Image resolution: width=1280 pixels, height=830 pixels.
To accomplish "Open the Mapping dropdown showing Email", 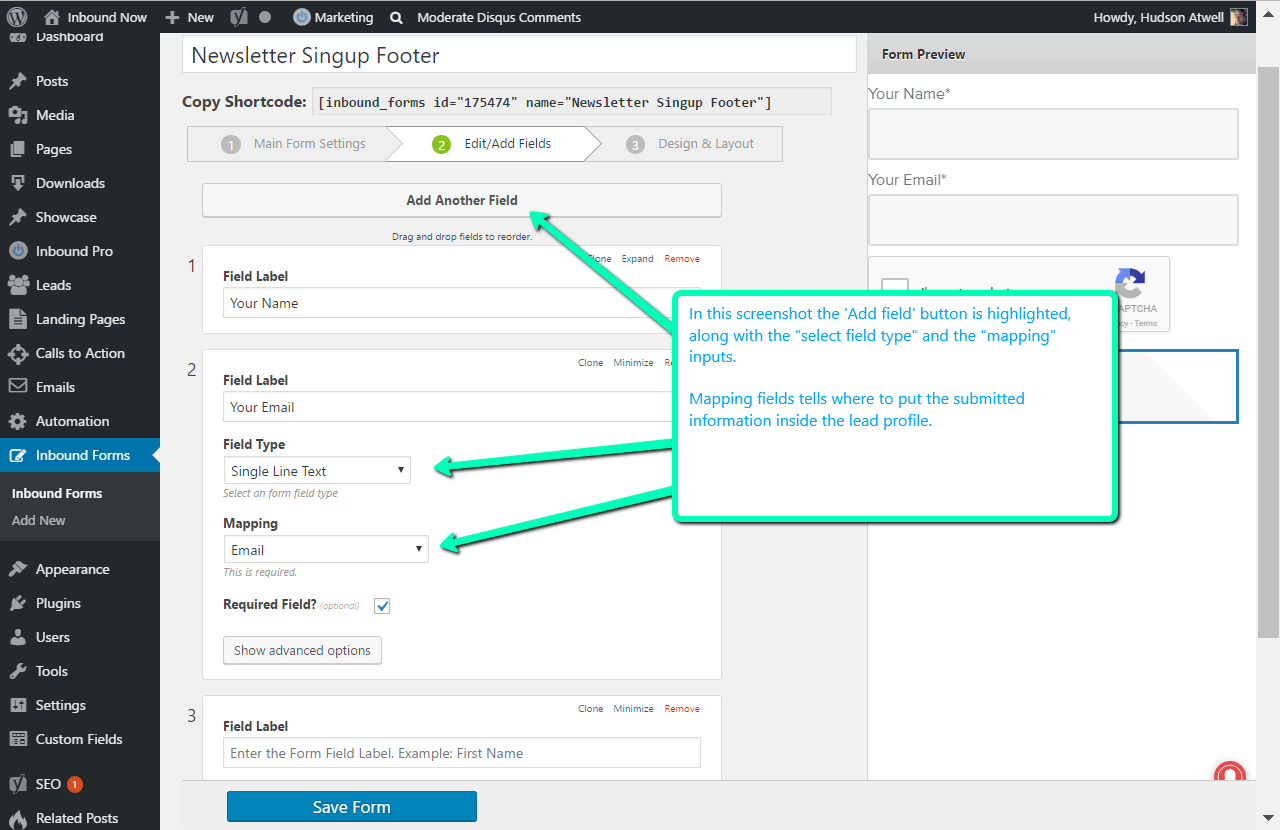I will click(326, 549).
